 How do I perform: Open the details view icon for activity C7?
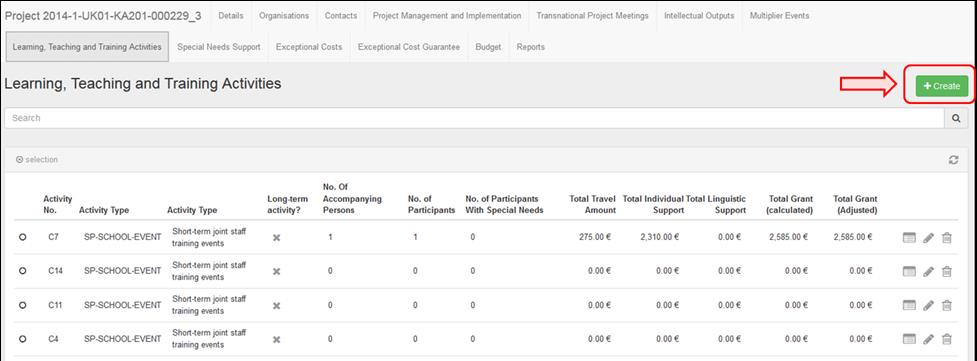pyautogui.click(x=909, y=238)
